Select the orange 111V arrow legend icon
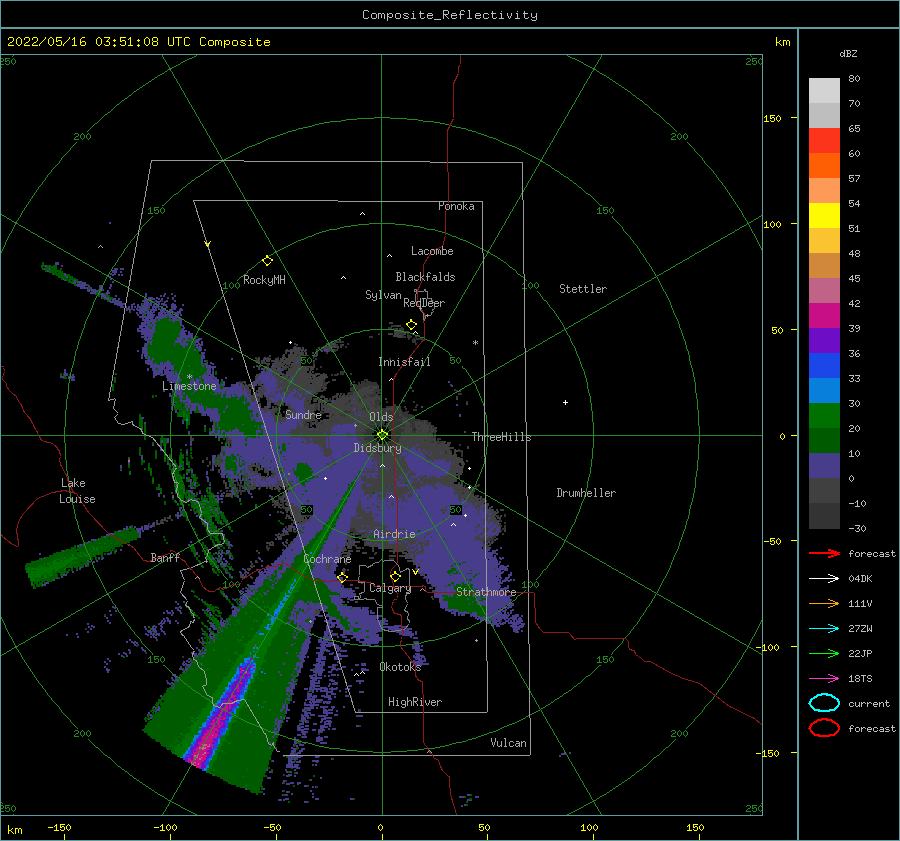900x841 pixels. click(x=824, y=603)
